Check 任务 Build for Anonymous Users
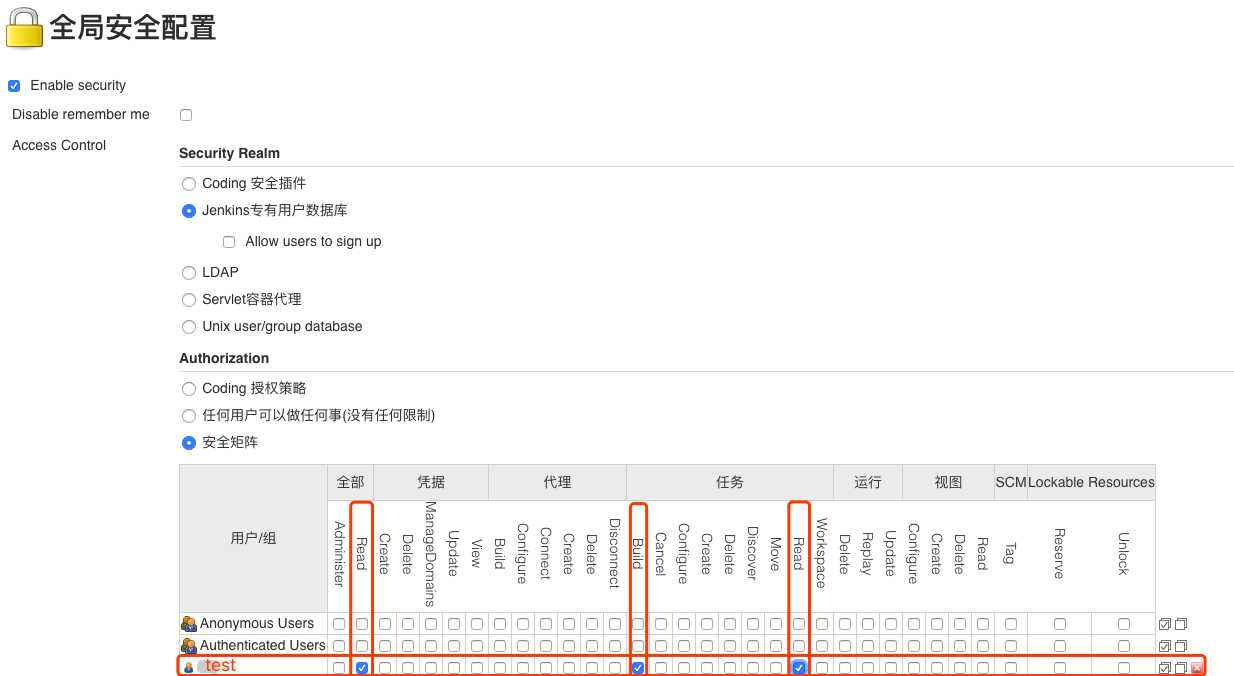 pyautogui.click(x=638, y=624)
